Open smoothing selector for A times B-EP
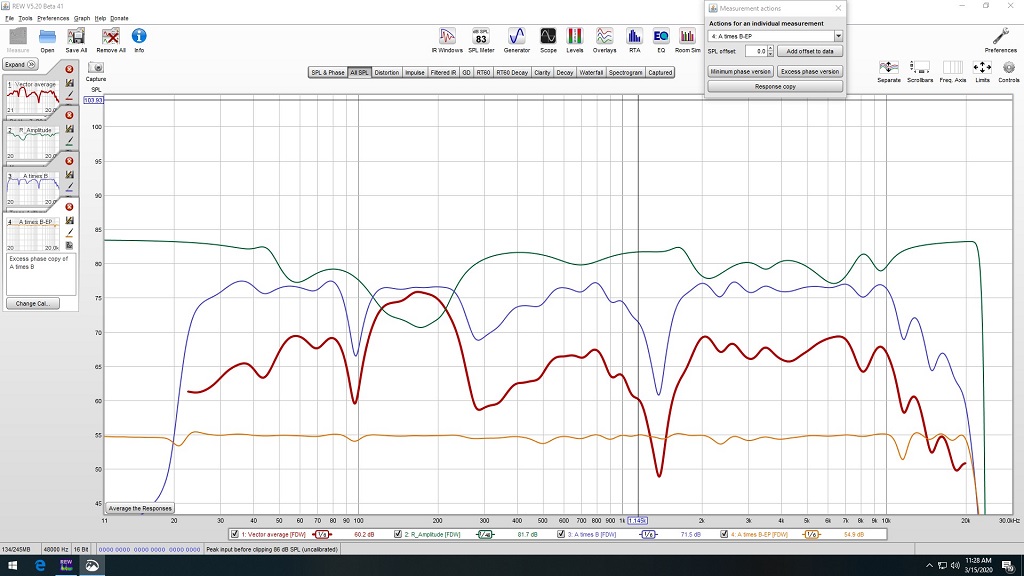1024x576 pixels. pos(811,534)
